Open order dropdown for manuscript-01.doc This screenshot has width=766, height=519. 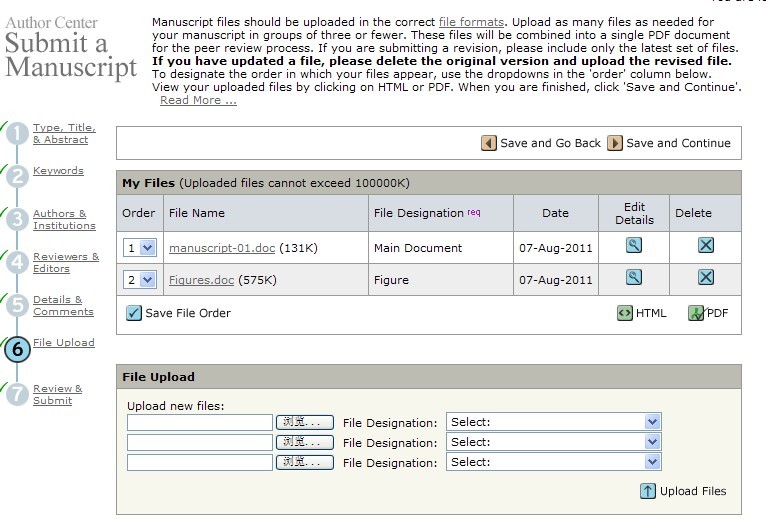pyautogui.click(x=140, y=248)
